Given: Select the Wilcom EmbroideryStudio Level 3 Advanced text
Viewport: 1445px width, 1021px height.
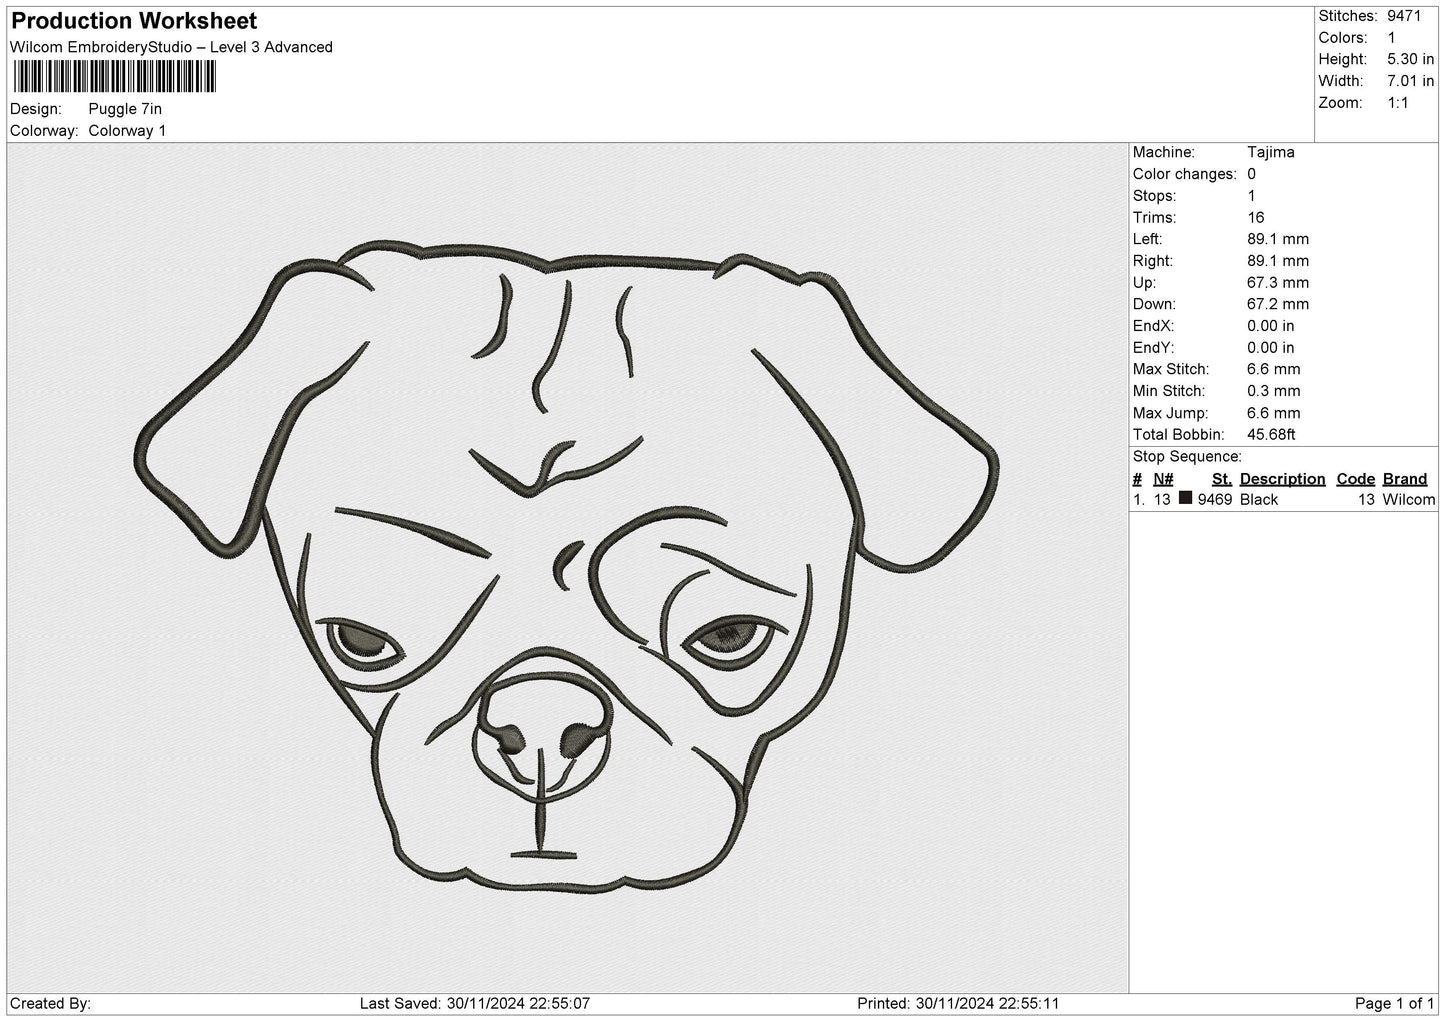Looking at the screenshot, I should pyautogui.click(x=171, y=47).
